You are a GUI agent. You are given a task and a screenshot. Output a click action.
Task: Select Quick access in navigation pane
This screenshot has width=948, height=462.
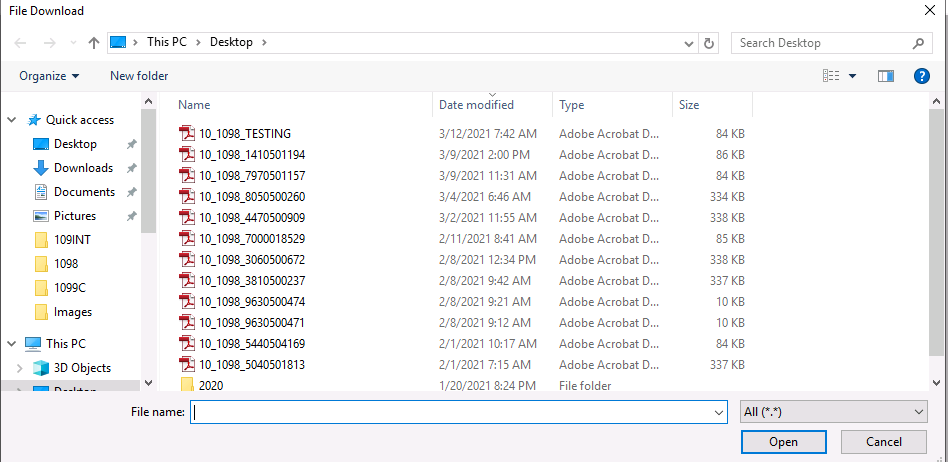coord(79,120)
